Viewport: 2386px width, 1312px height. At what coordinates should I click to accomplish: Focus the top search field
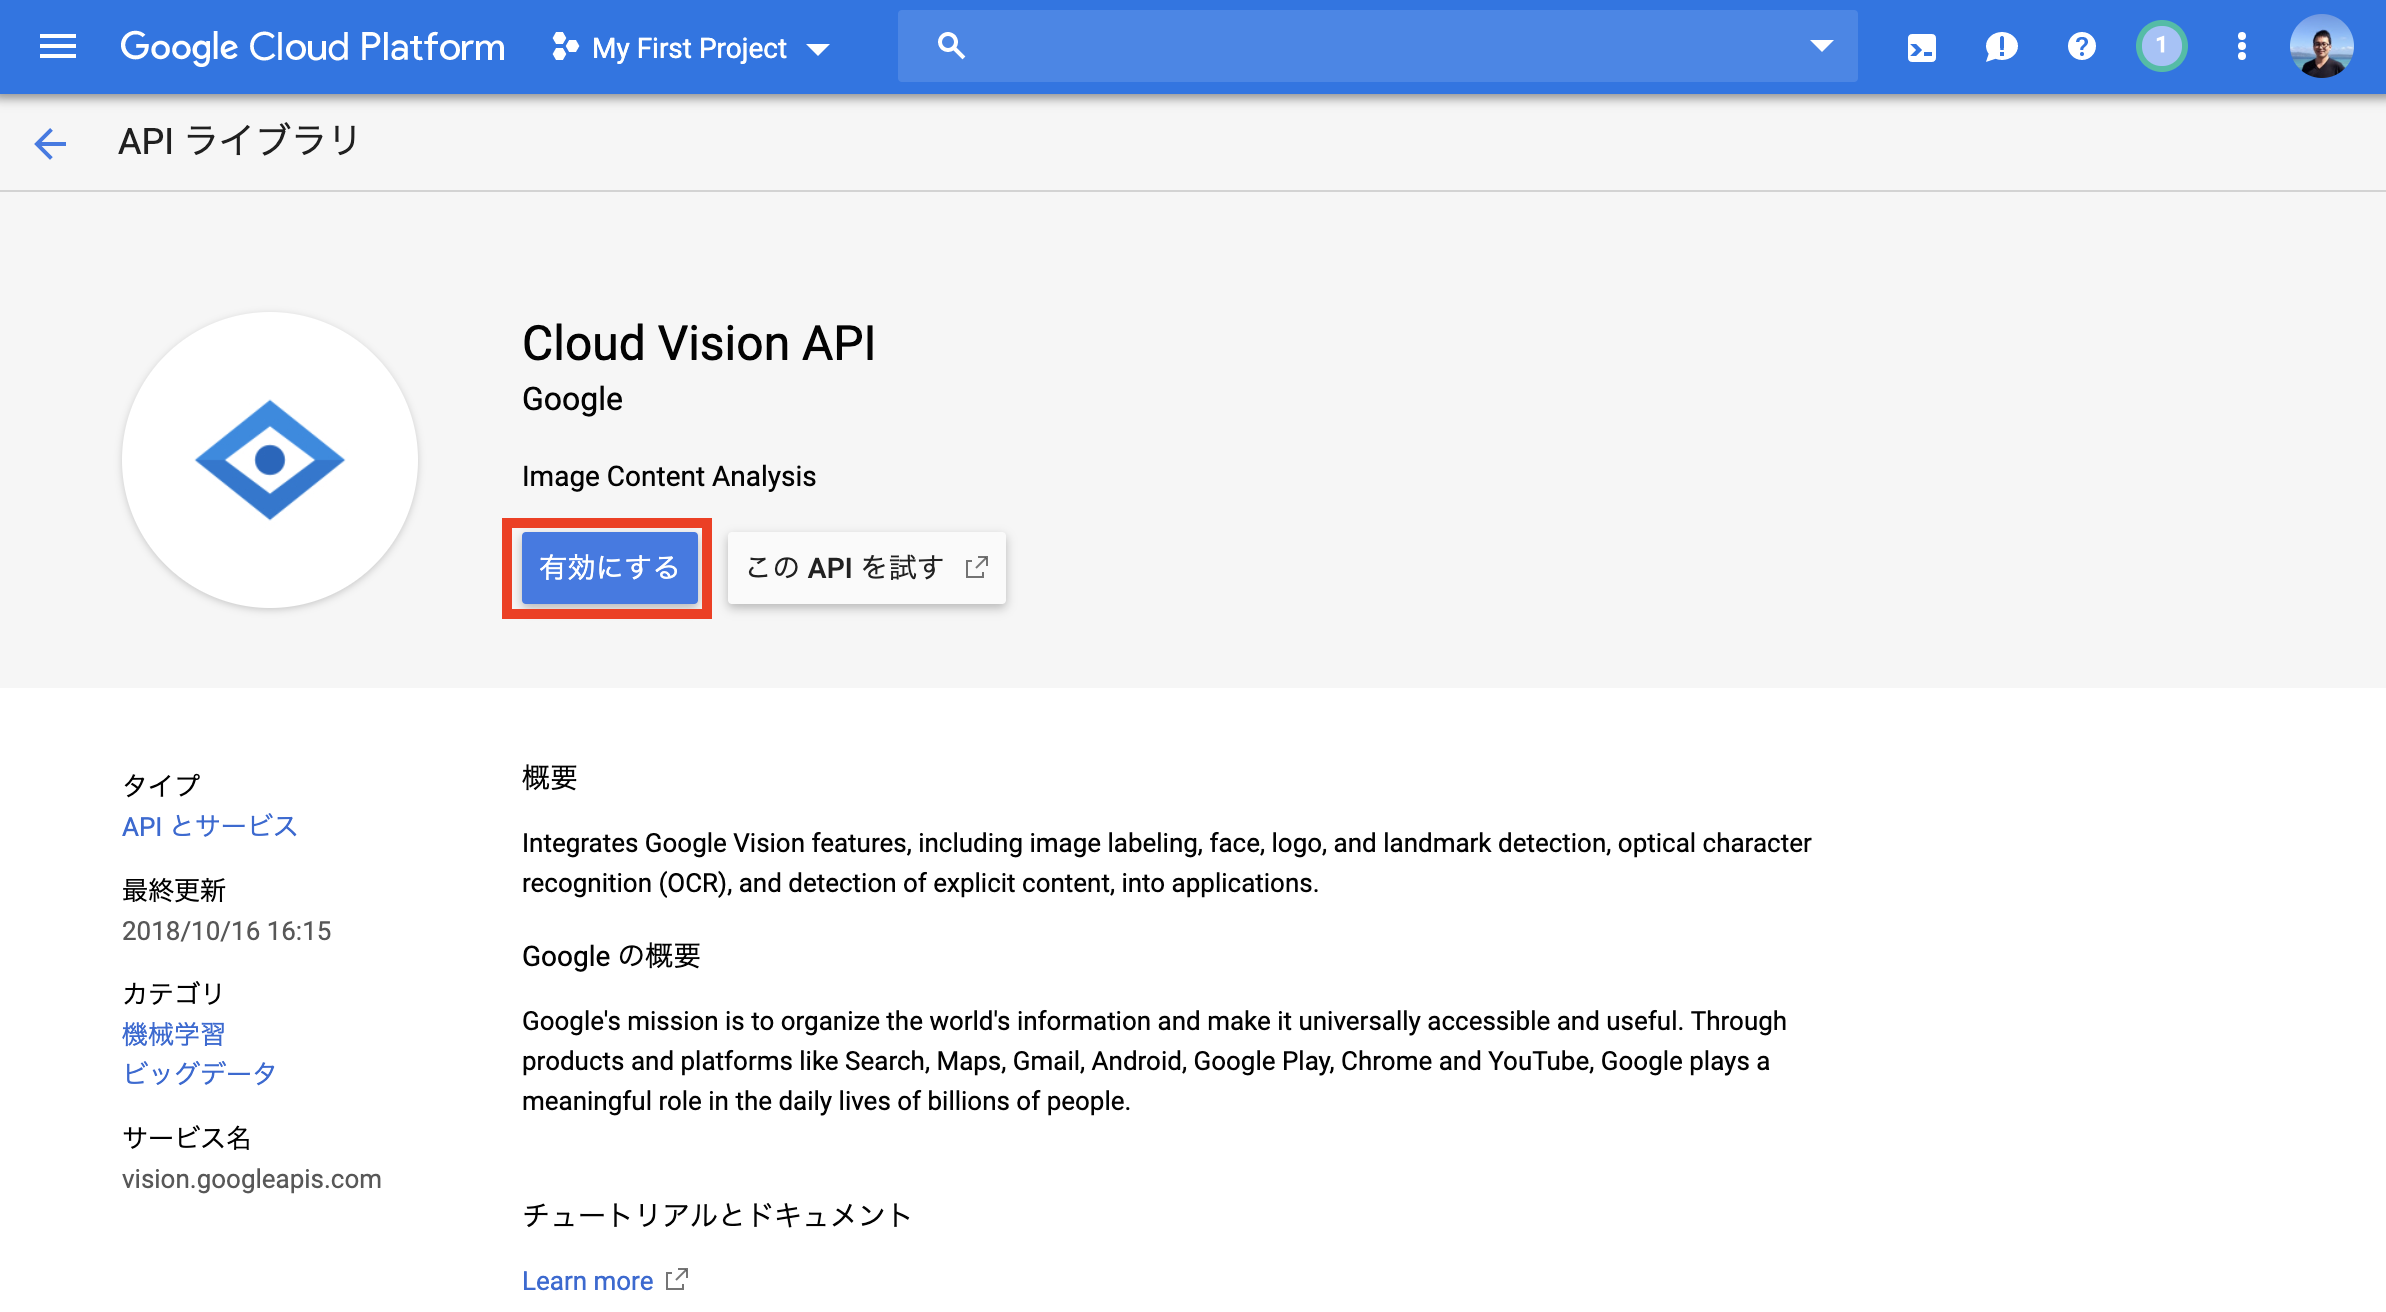click(x=1377, y=46)
